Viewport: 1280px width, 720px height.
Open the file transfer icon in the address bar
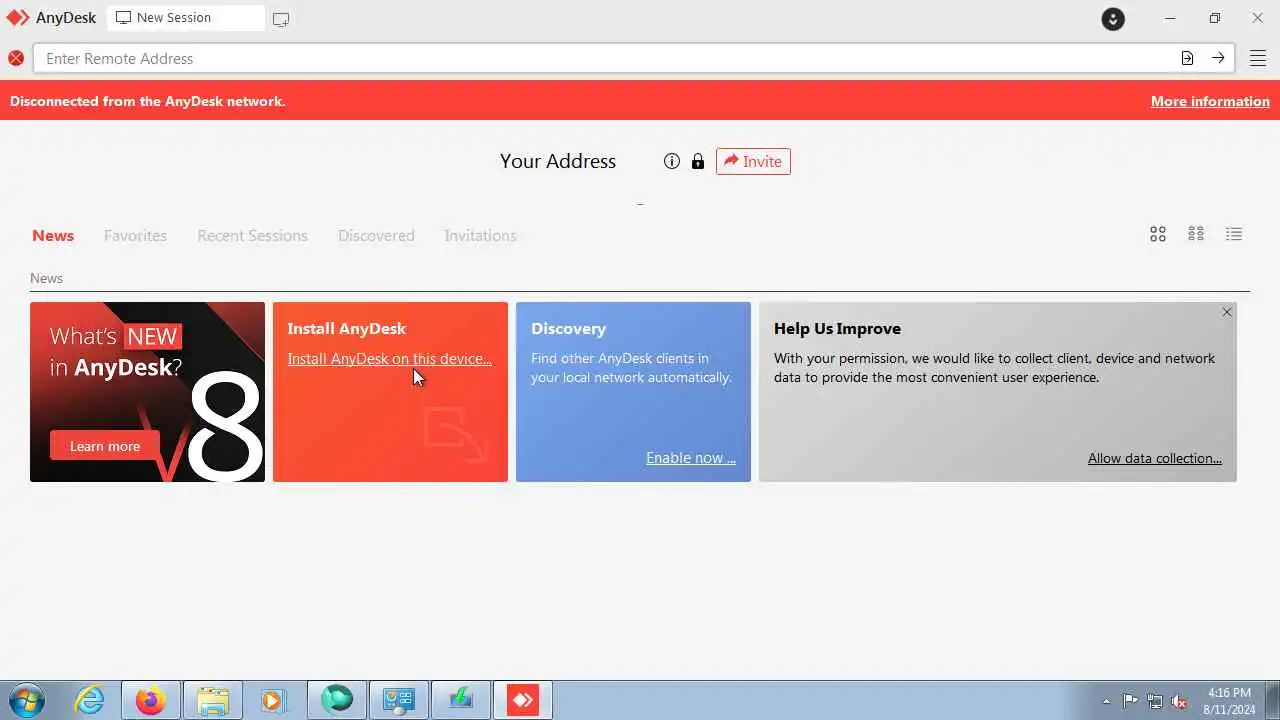pos(1187,58)
